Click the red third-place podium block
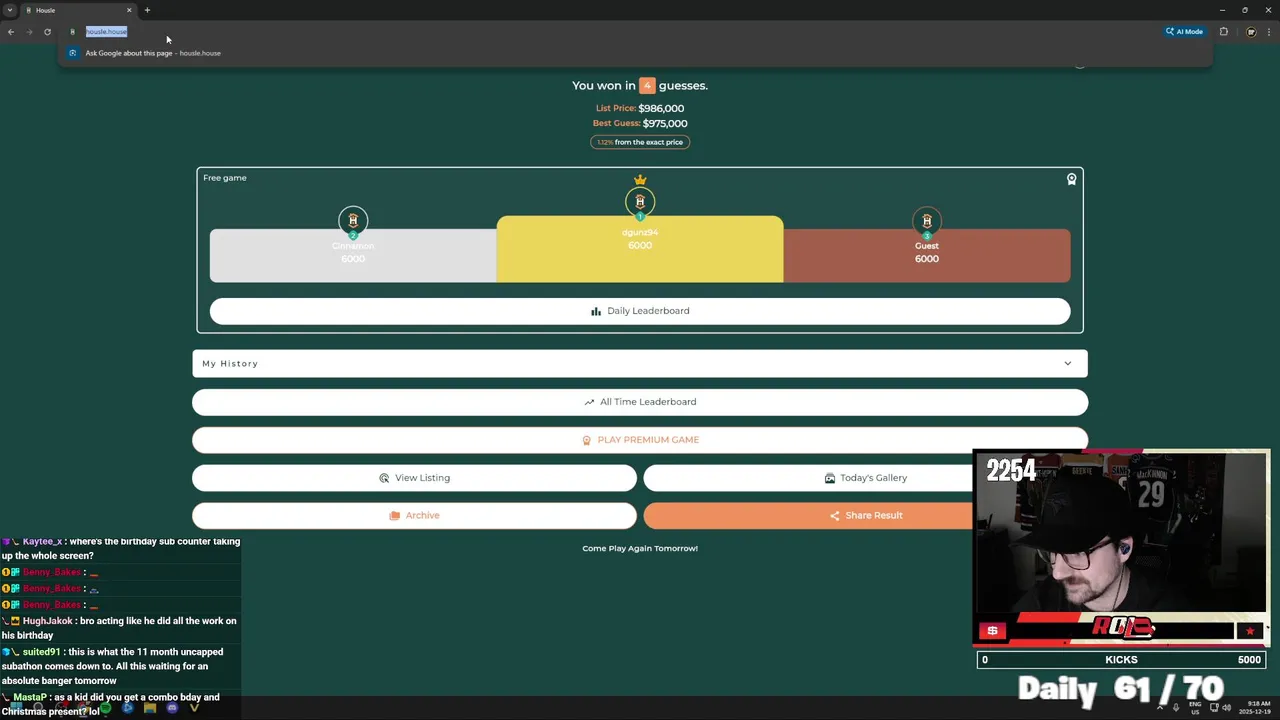The image size is (1280, 720). [927, 256]
